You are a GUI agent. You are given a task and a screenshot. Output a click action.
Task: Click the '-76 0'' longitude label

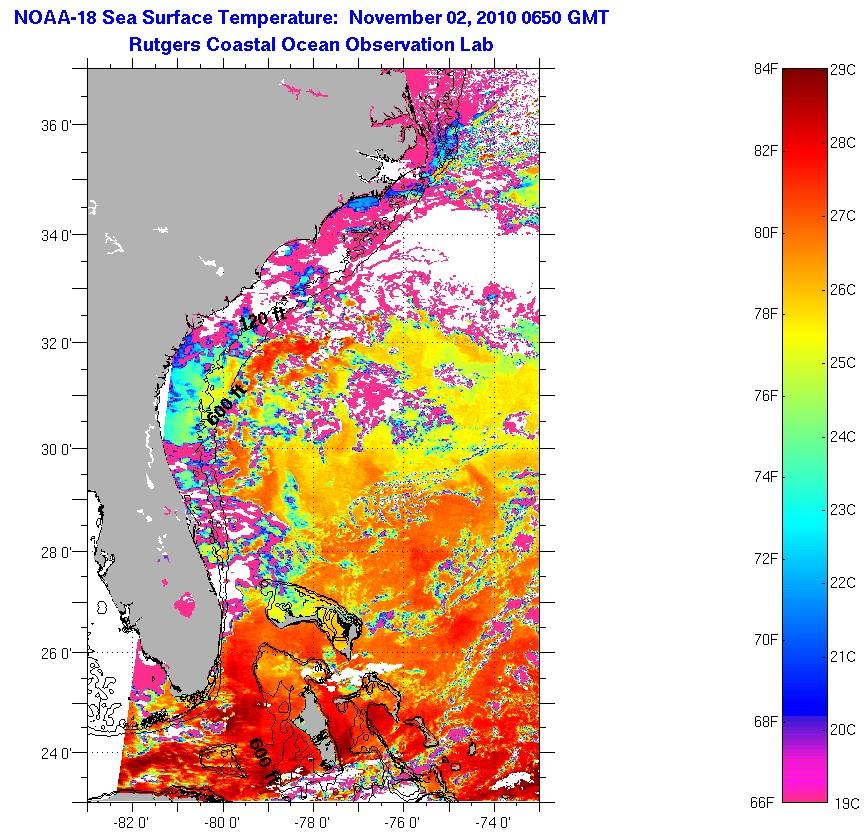click(402, 823)
